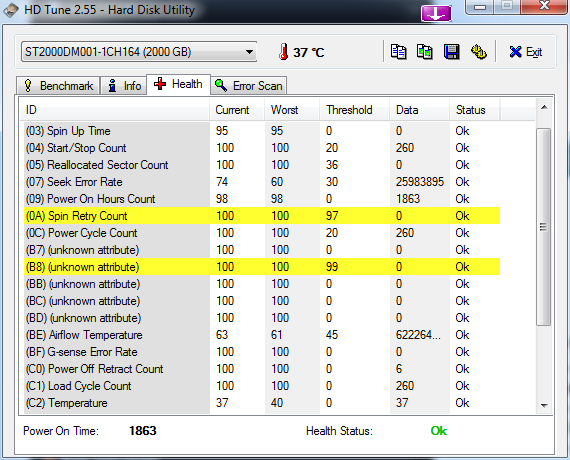
Task: Switch to the Error Scan tab
Action: pos(249,86)
